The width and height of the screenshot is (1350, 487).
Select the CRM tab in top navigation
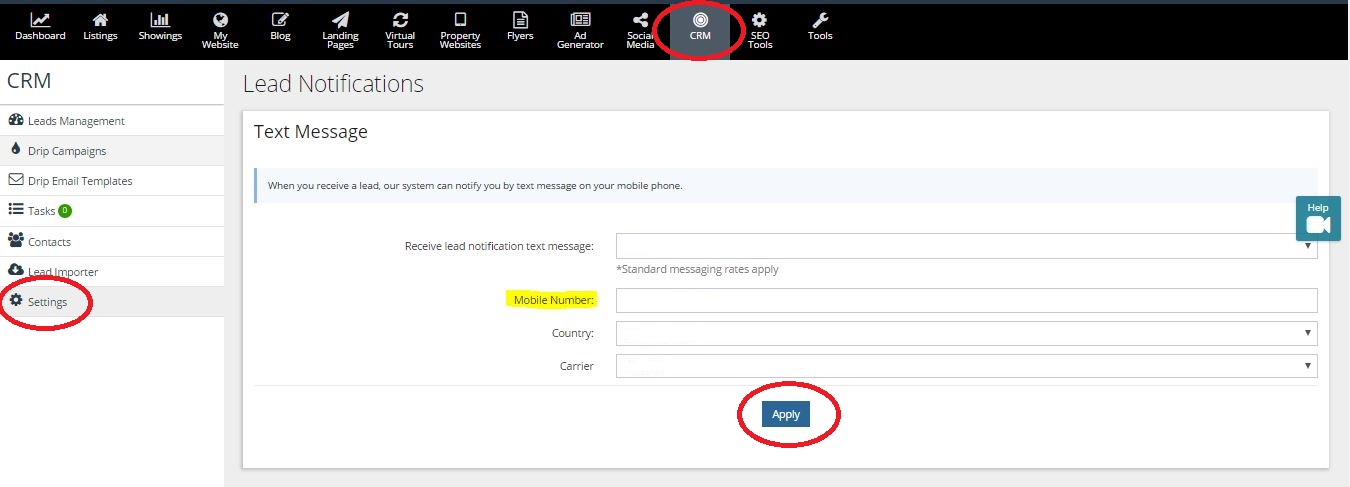(700, 27)
